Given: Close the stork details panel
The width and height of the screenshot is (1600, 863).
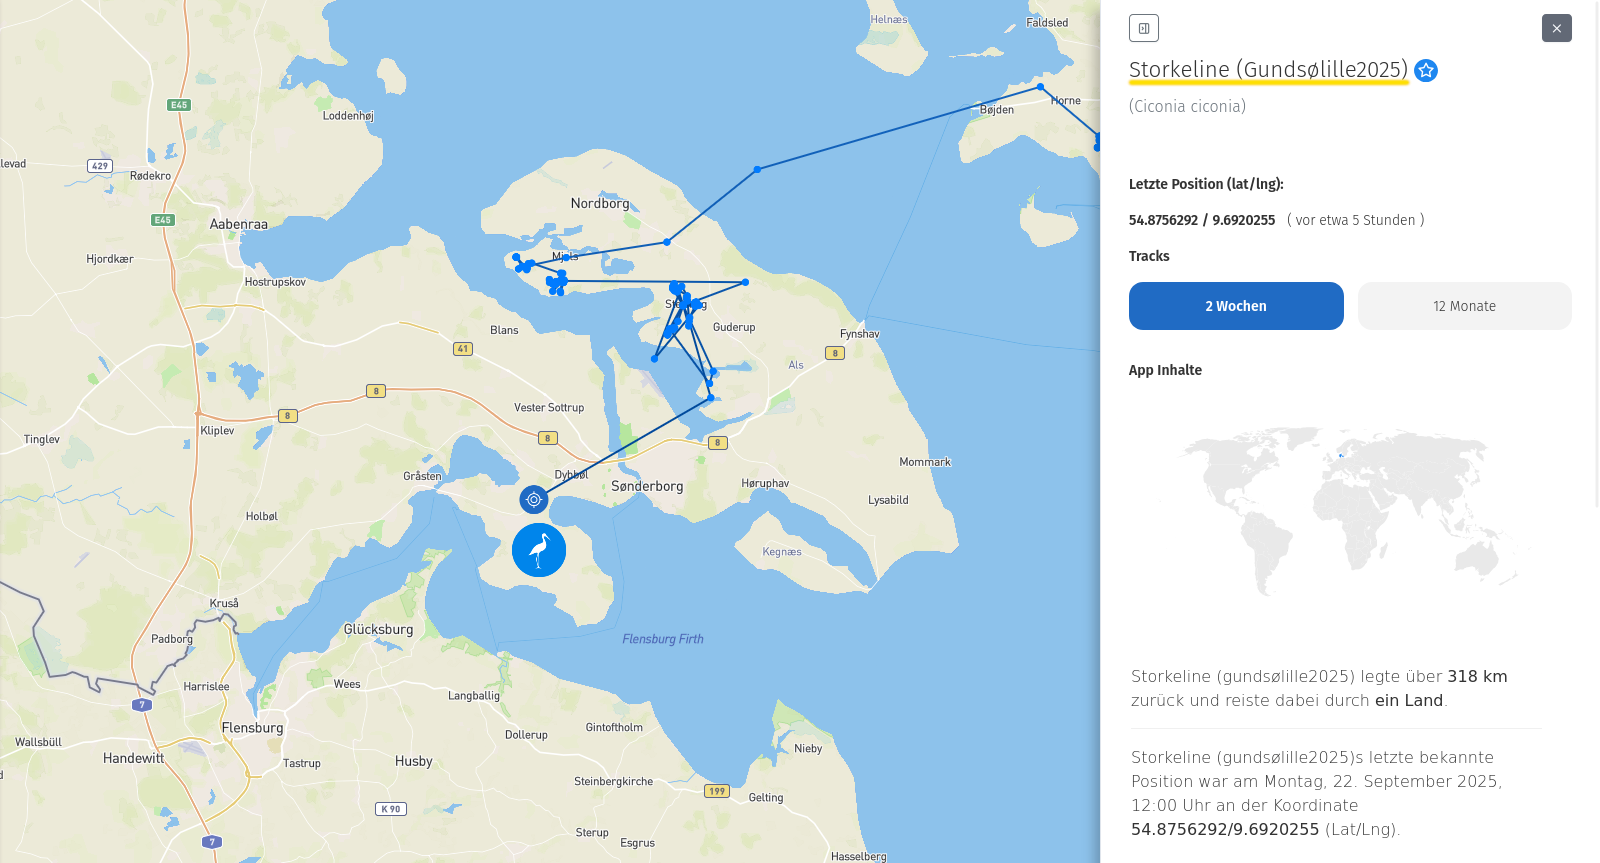Looking at the screenshot, I should pos(1556,28).
